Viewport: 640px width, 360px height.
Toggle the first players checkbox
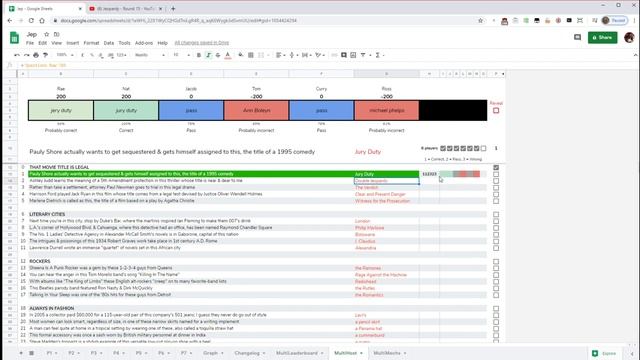point(443,148)
